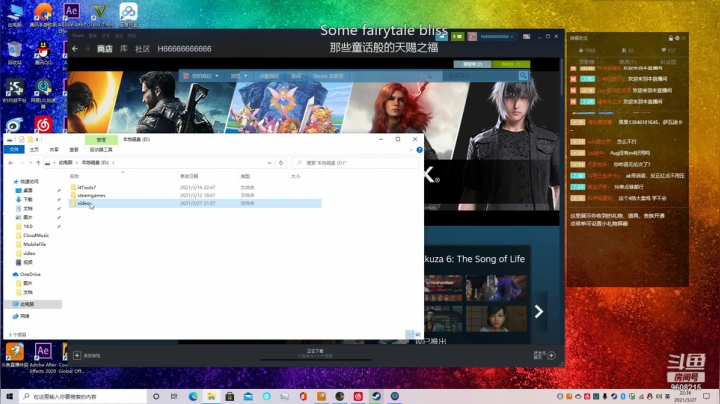This screenshot has width=720, height=404.
Task: Click Steam store search magnifier
Action: (x=523, y=76)
